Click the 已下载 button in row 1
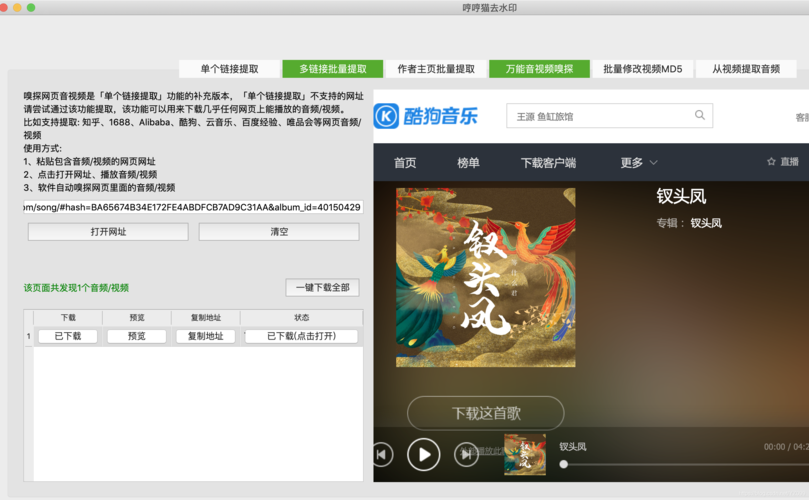 click(68, 336)
